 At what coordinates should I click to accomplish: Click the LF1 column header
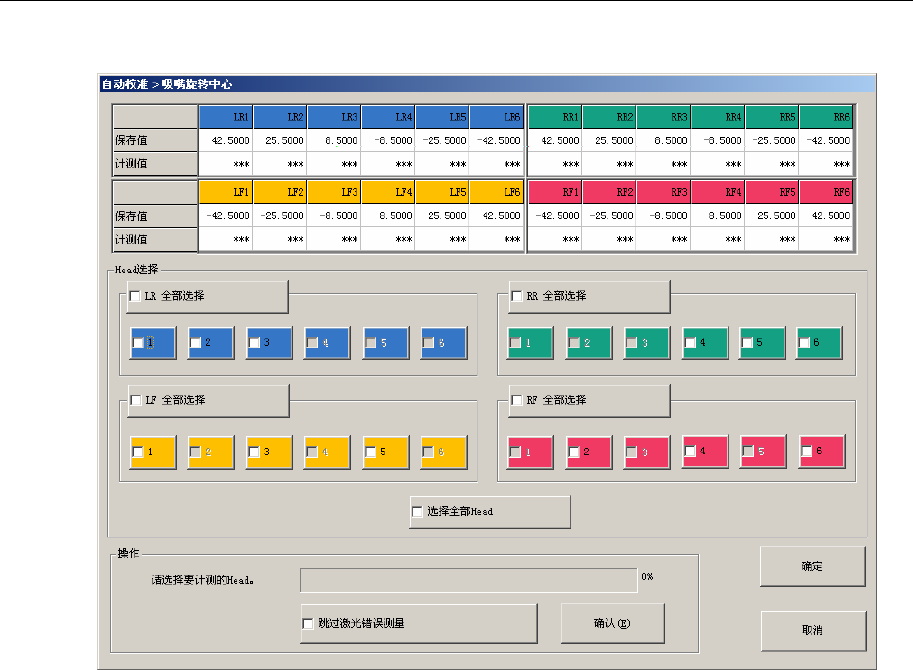pos(226,192)
